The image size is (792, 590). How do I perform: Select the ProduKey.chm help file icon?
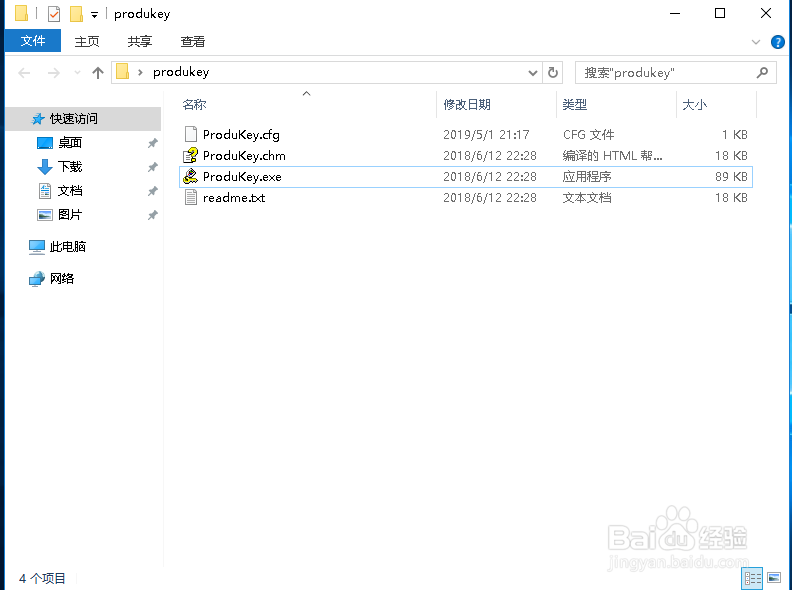190,156
